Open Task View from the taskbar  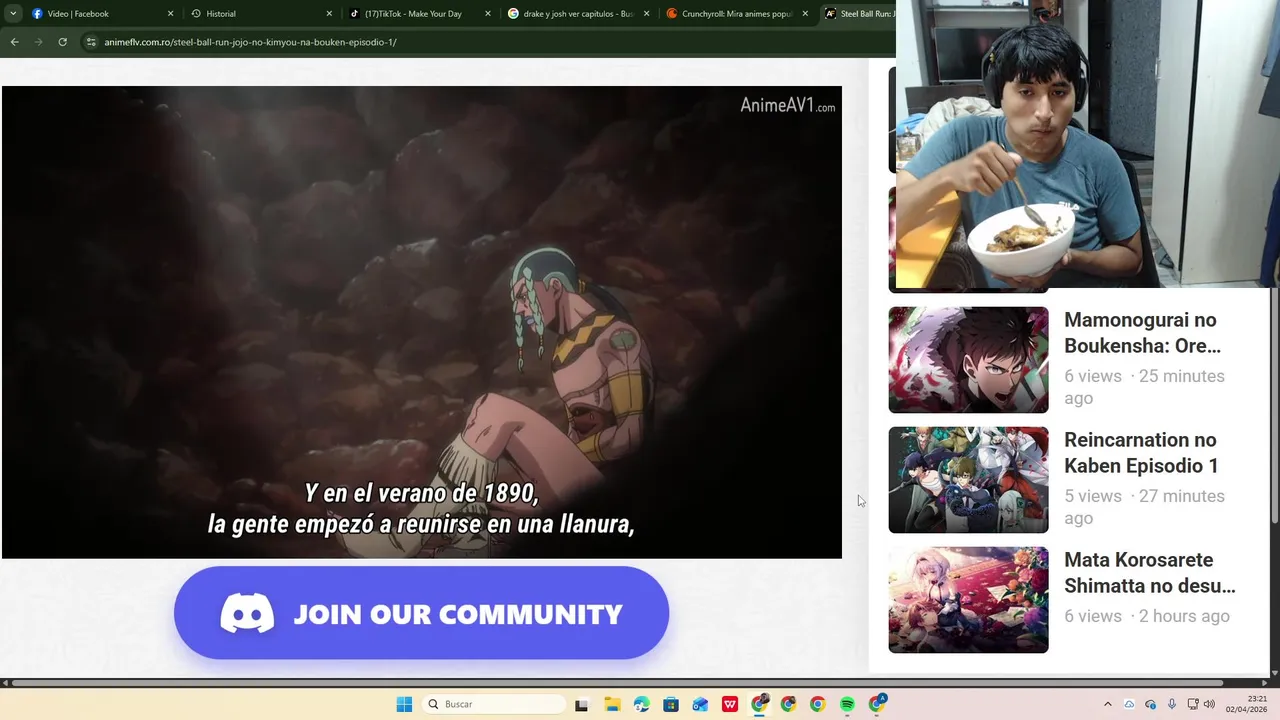click(x=581, y=704)
